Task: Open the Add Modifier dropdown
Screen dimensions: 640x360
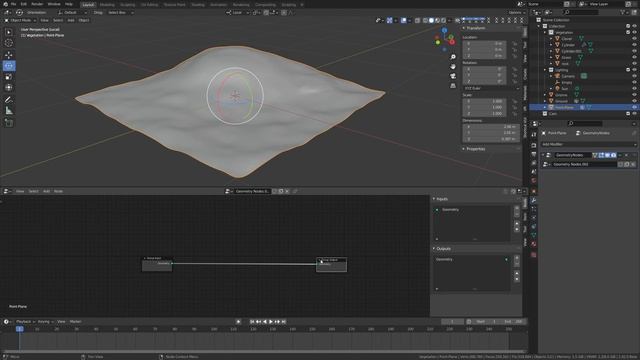Action: coord(588,144)
